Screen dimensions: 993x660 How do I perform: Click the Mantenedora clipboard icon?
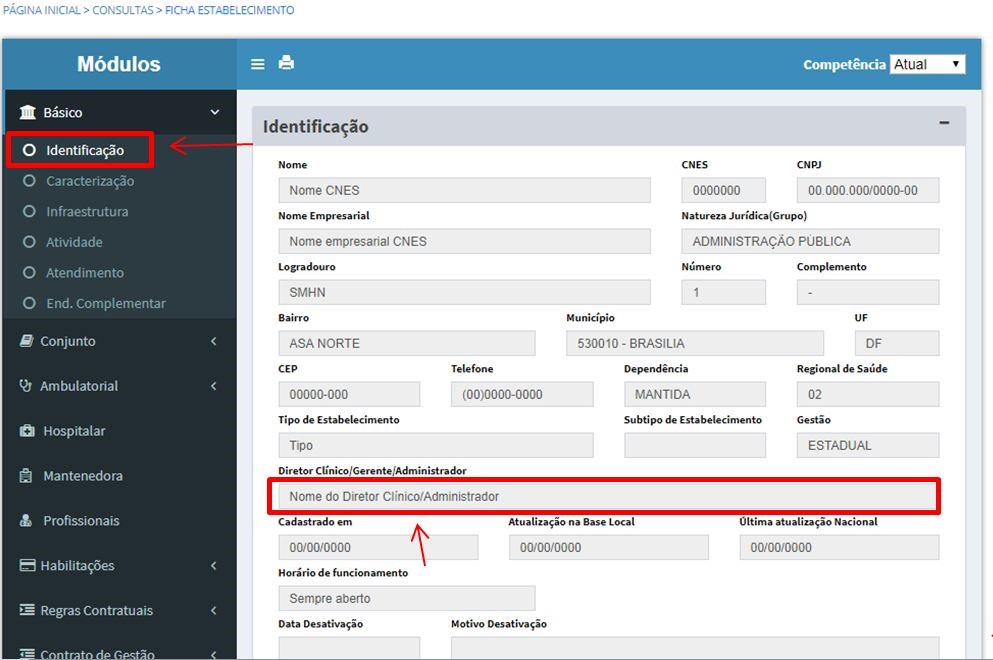tap(27, 476)
